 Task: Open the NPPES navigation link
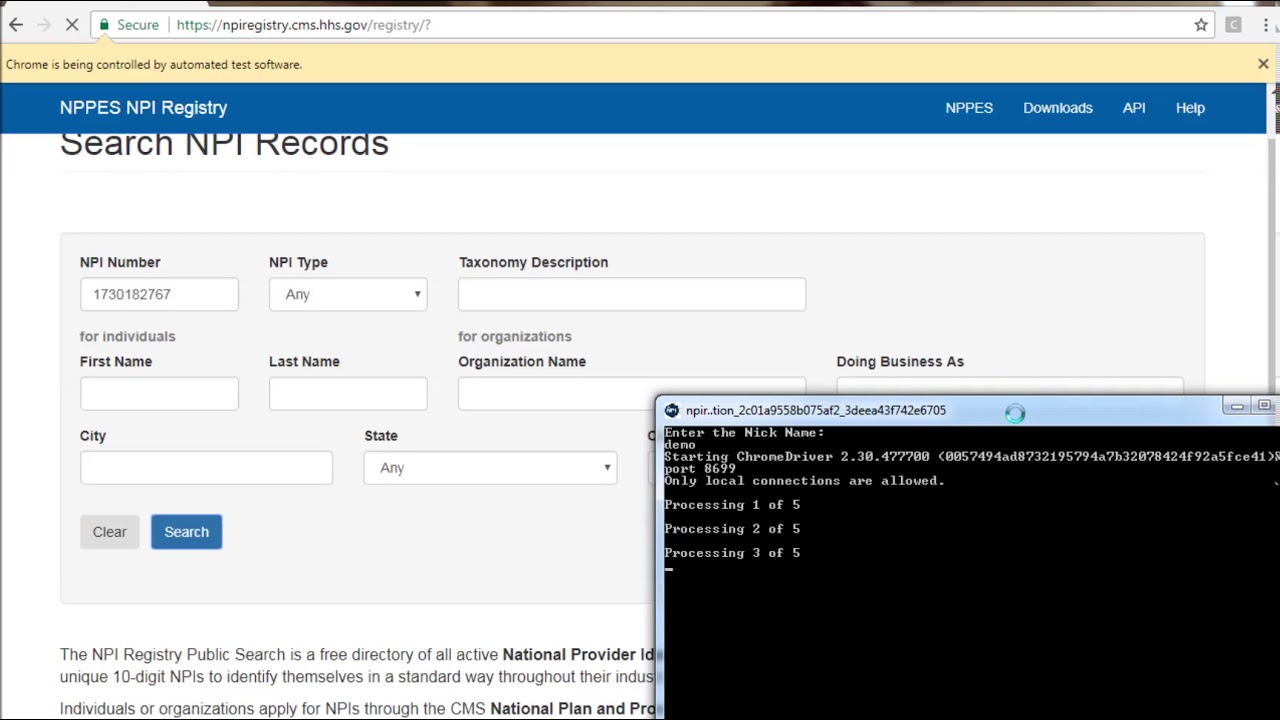click(969, 108)
